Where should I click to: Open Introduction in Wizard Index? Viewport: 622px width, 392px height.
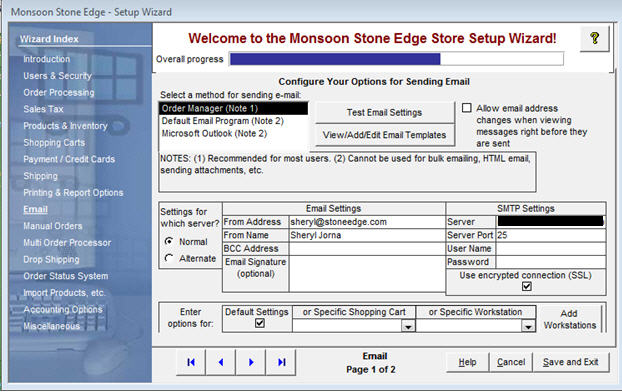pos(46,59)
